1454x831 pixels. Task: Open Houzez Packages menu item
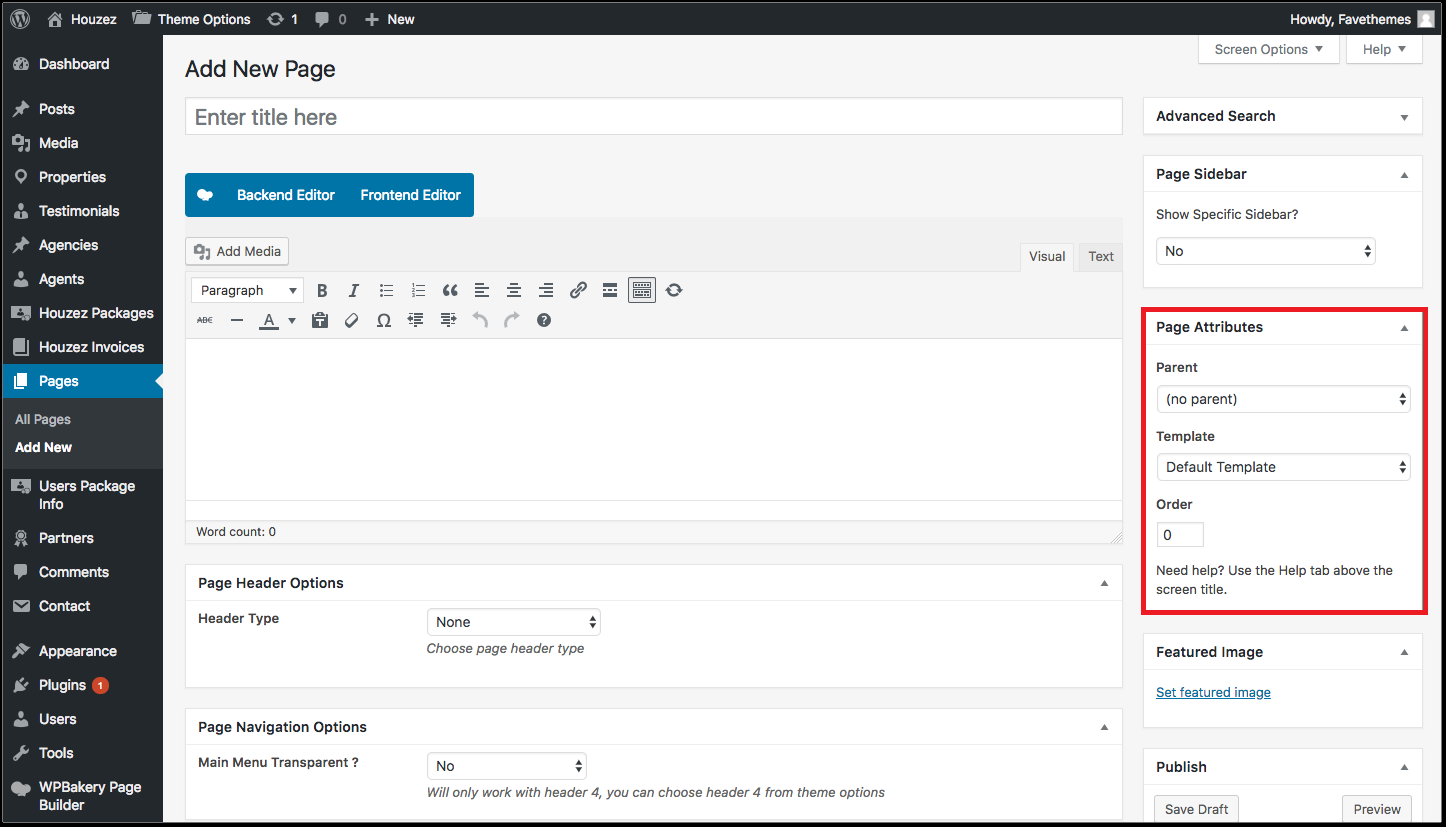[x=81, y=313]
